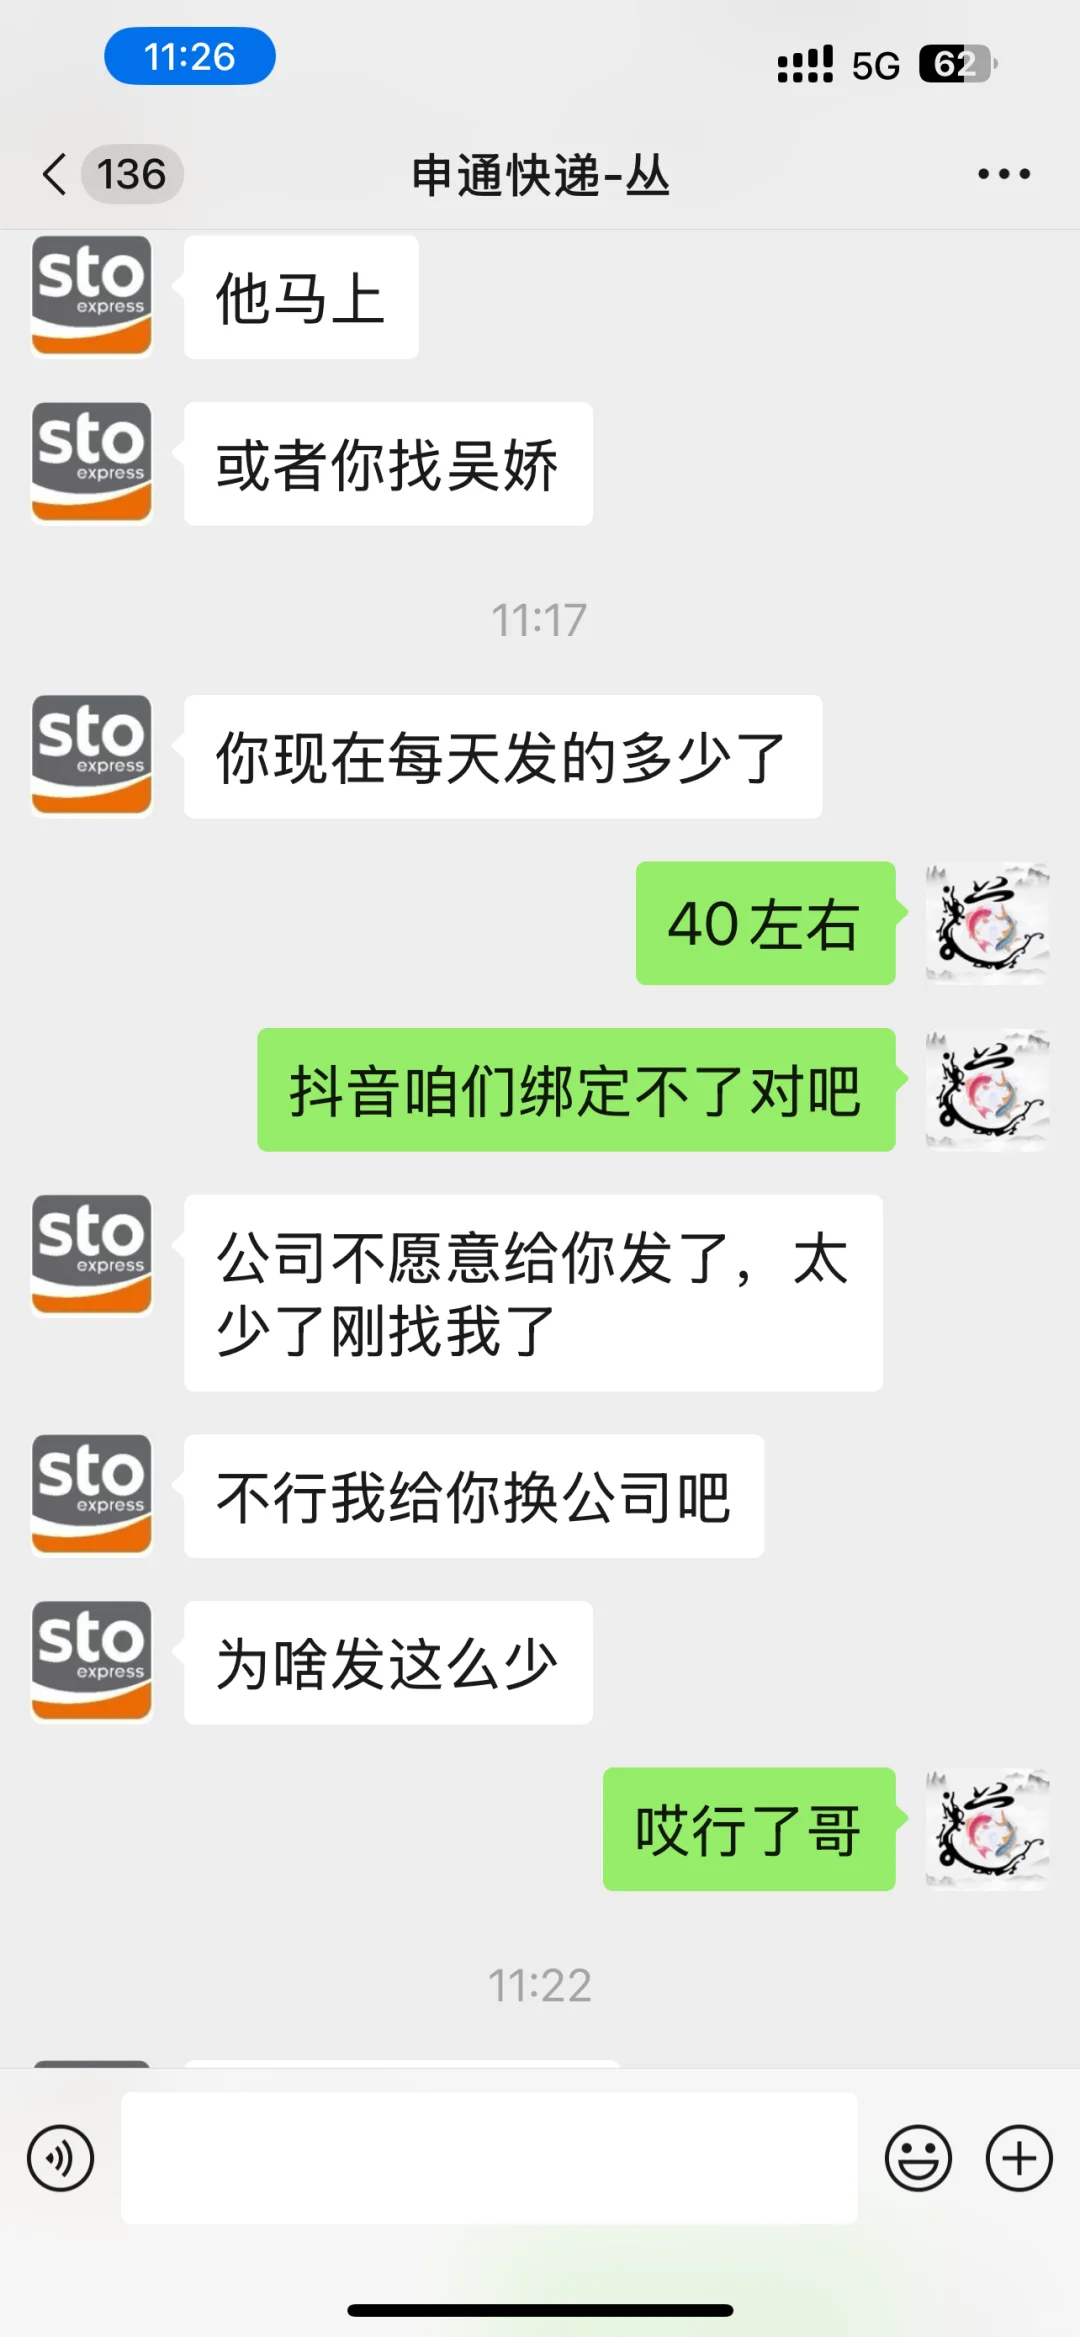Focus the message text input field
1080x2337 pixels.
[x=489, y=2158]
